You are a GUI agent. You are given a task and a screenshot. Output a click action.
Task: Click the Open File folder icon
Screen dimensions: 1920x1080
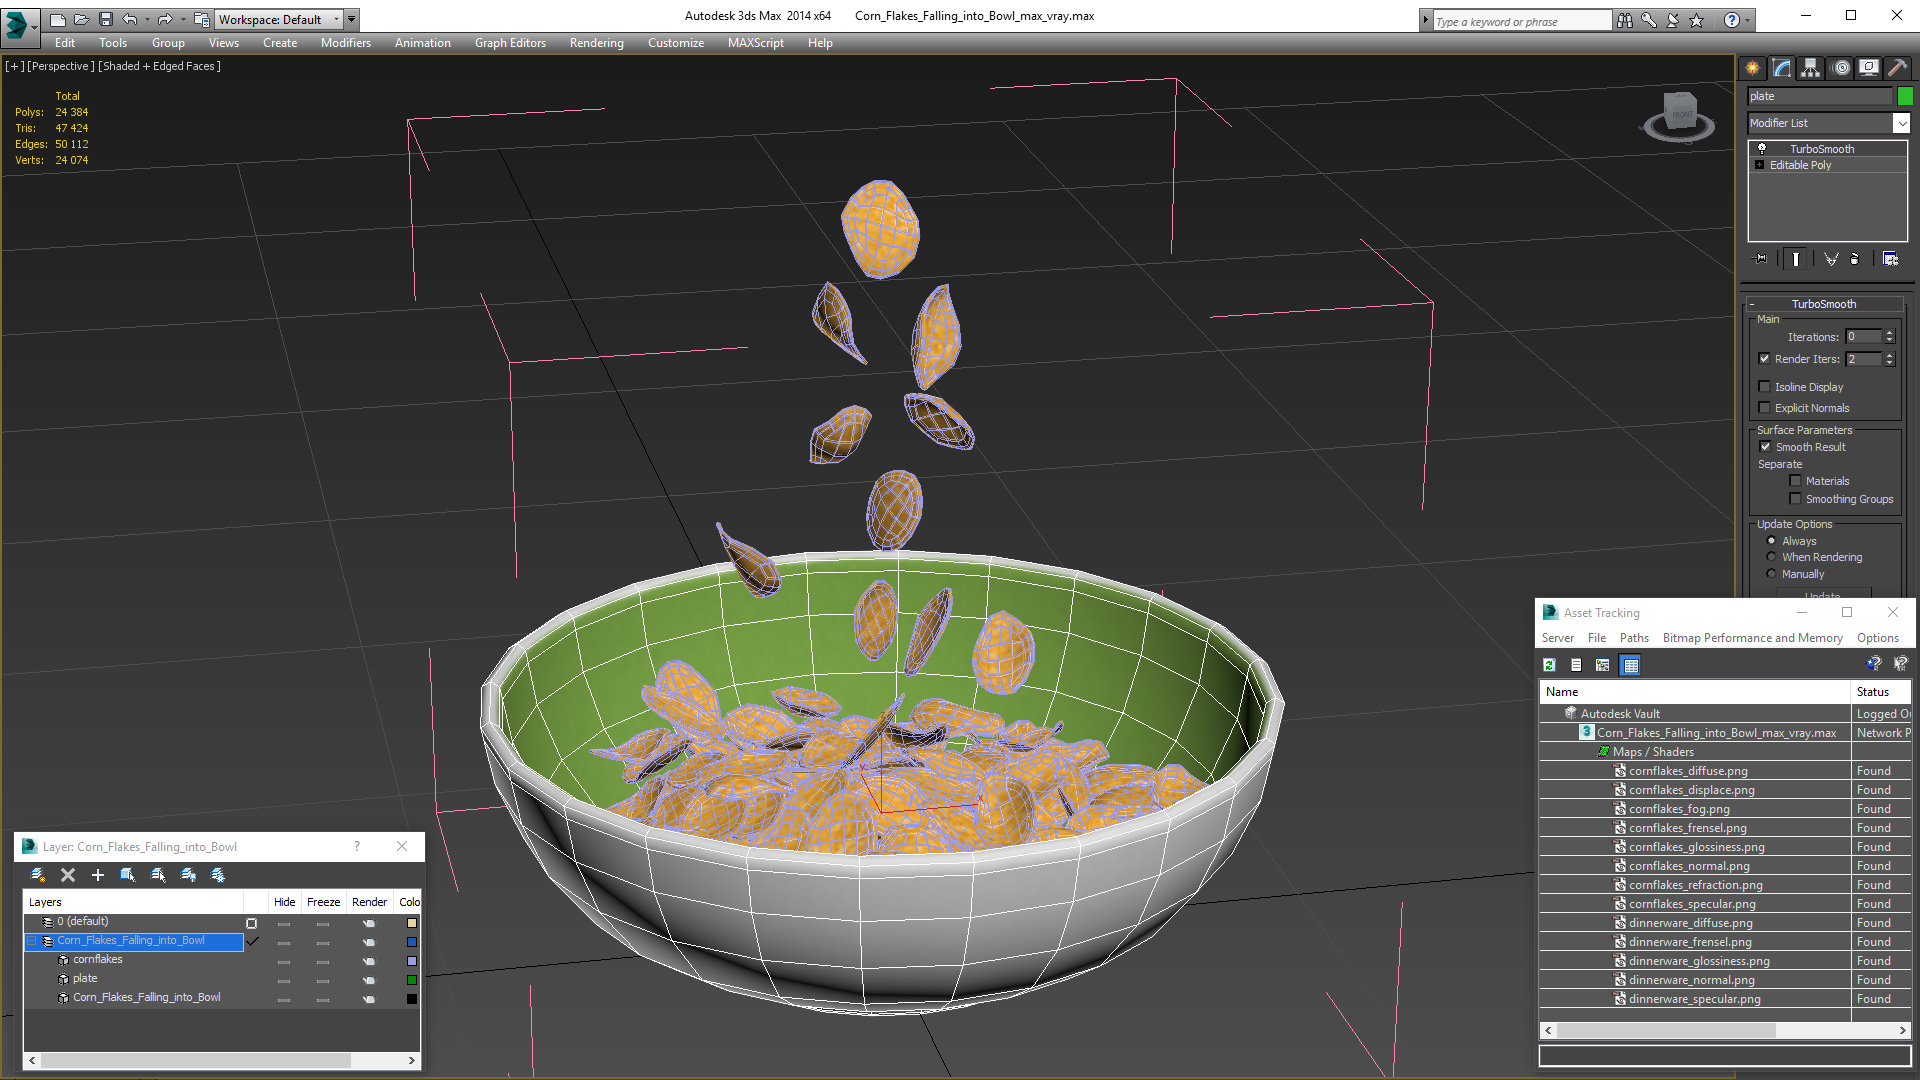82,19
